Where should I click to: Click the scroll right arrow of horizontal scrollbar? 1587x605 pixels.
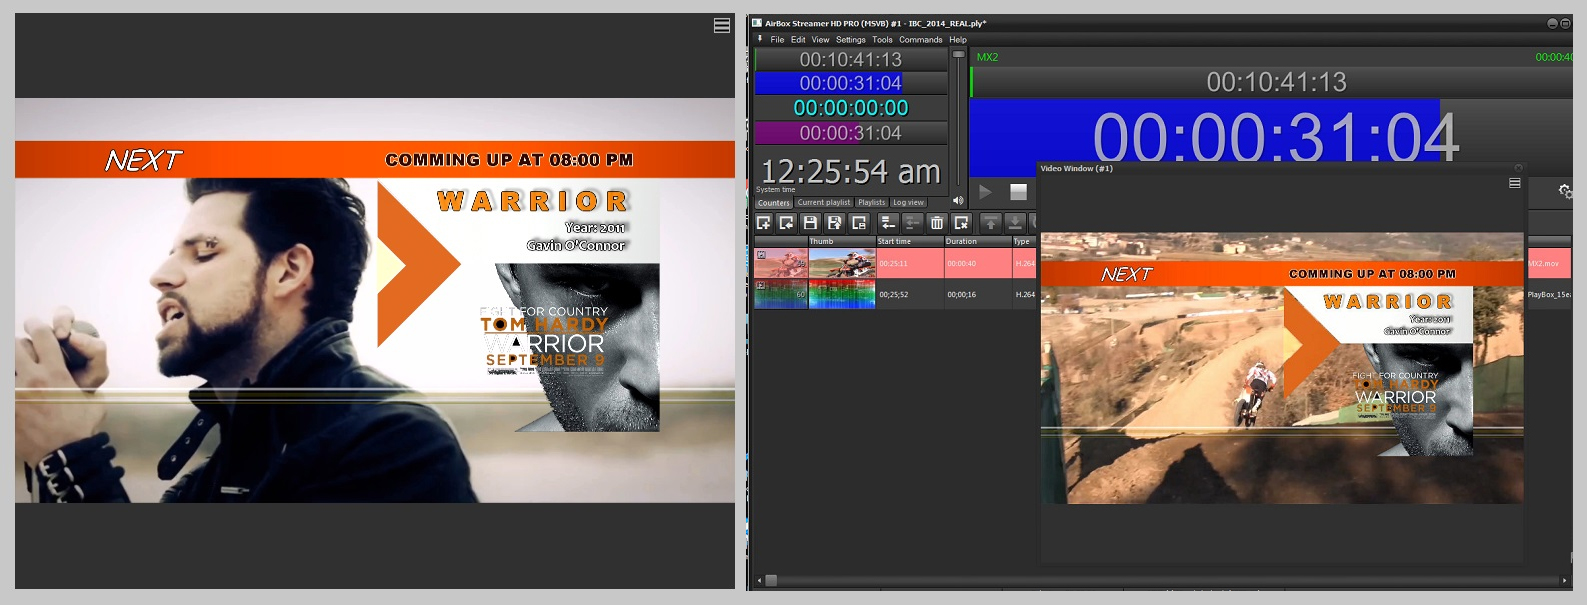pos(1565,580)
